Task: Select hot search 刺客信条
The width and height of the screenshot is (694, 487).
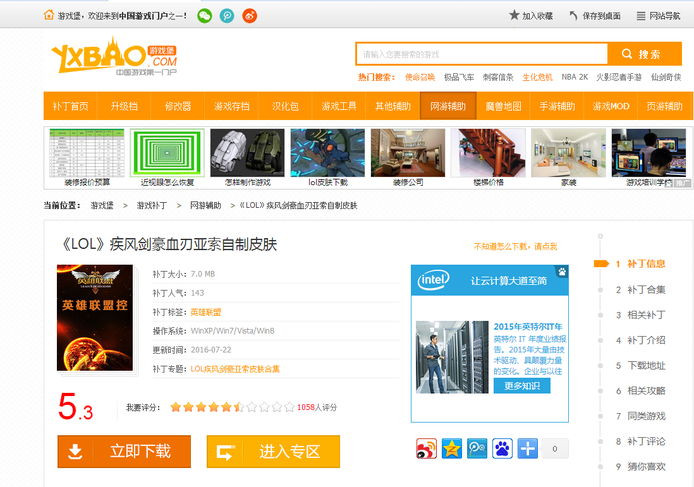Action: coord(498,77)
